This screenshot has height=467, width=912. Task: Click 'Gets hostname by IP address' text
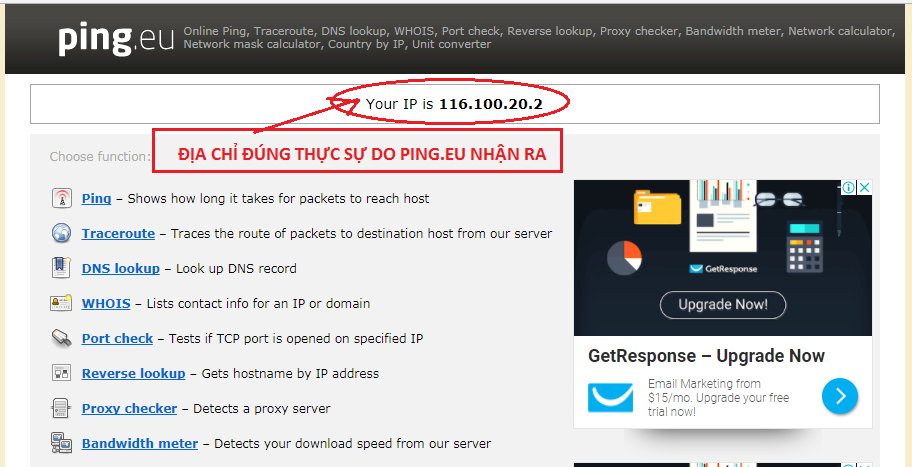coord(290,373)
